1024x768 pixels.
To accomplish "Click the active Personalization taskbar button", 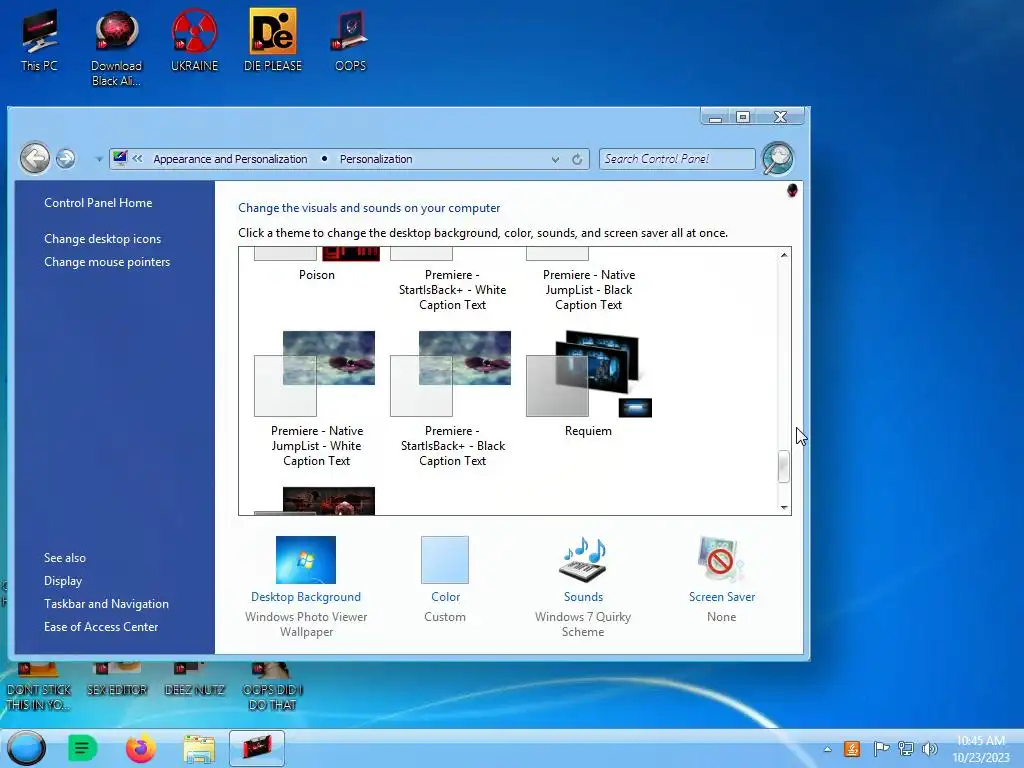I will [257, 748].
